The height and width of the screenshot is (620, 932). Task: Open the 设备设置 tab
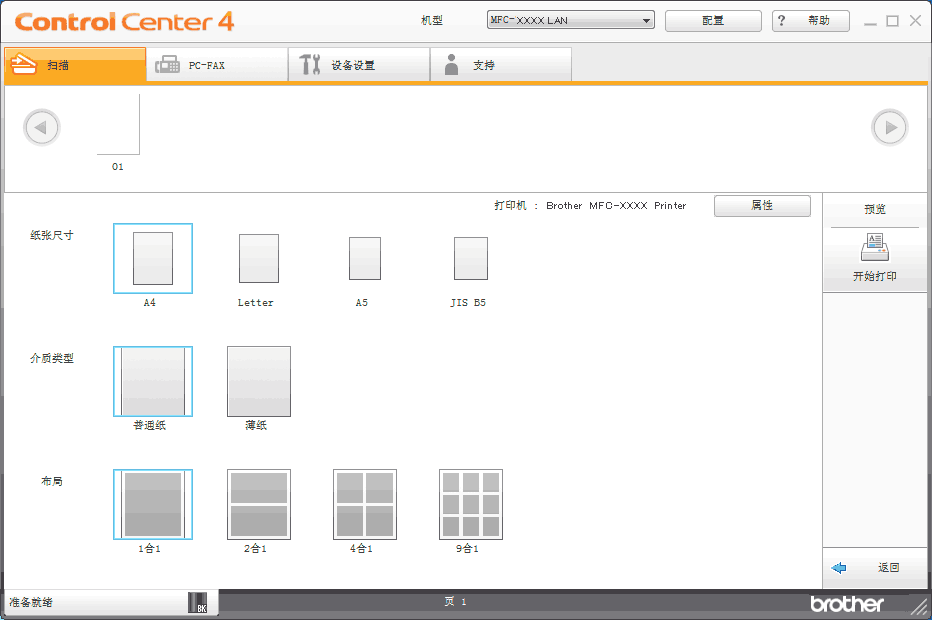359,65
